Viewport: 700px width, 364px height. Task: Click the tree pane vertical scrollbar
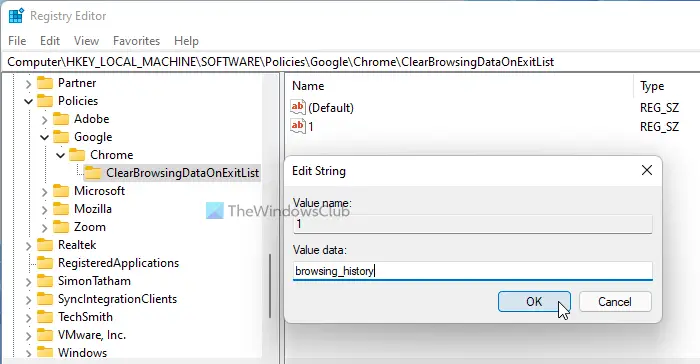[270, 286]
